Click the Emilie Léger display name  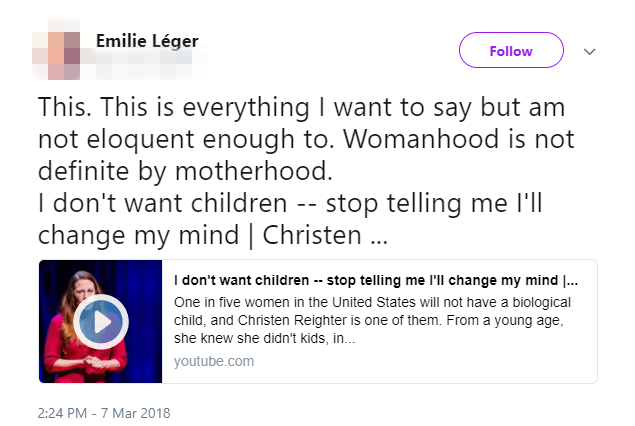[x=148, y=41]
